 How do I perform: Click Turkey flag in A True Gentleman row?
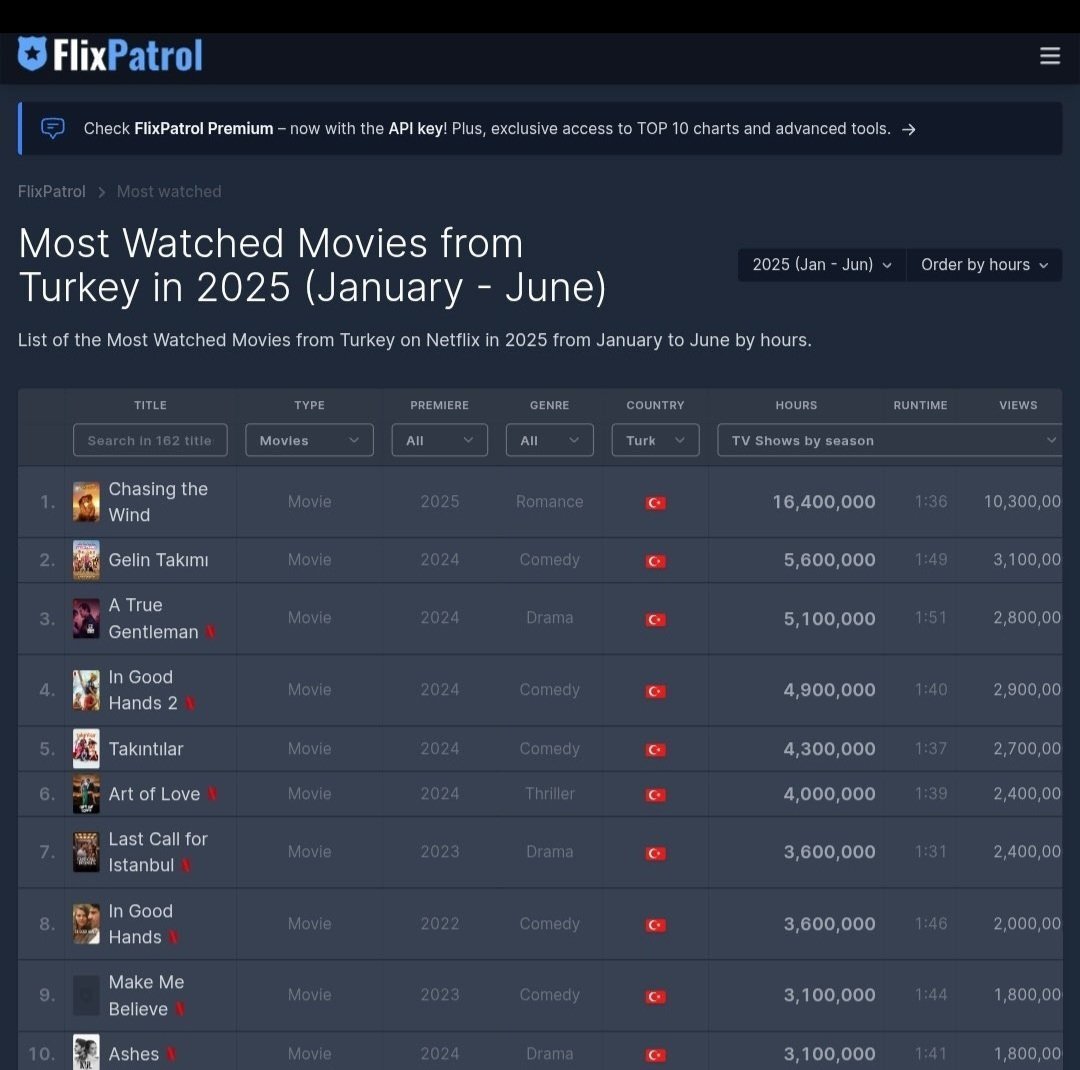click(655, 619)
